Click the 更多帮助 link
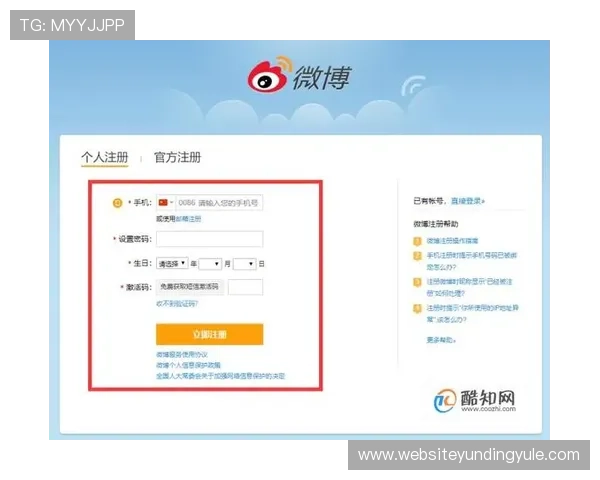600x480 pixels. [441, 340]
